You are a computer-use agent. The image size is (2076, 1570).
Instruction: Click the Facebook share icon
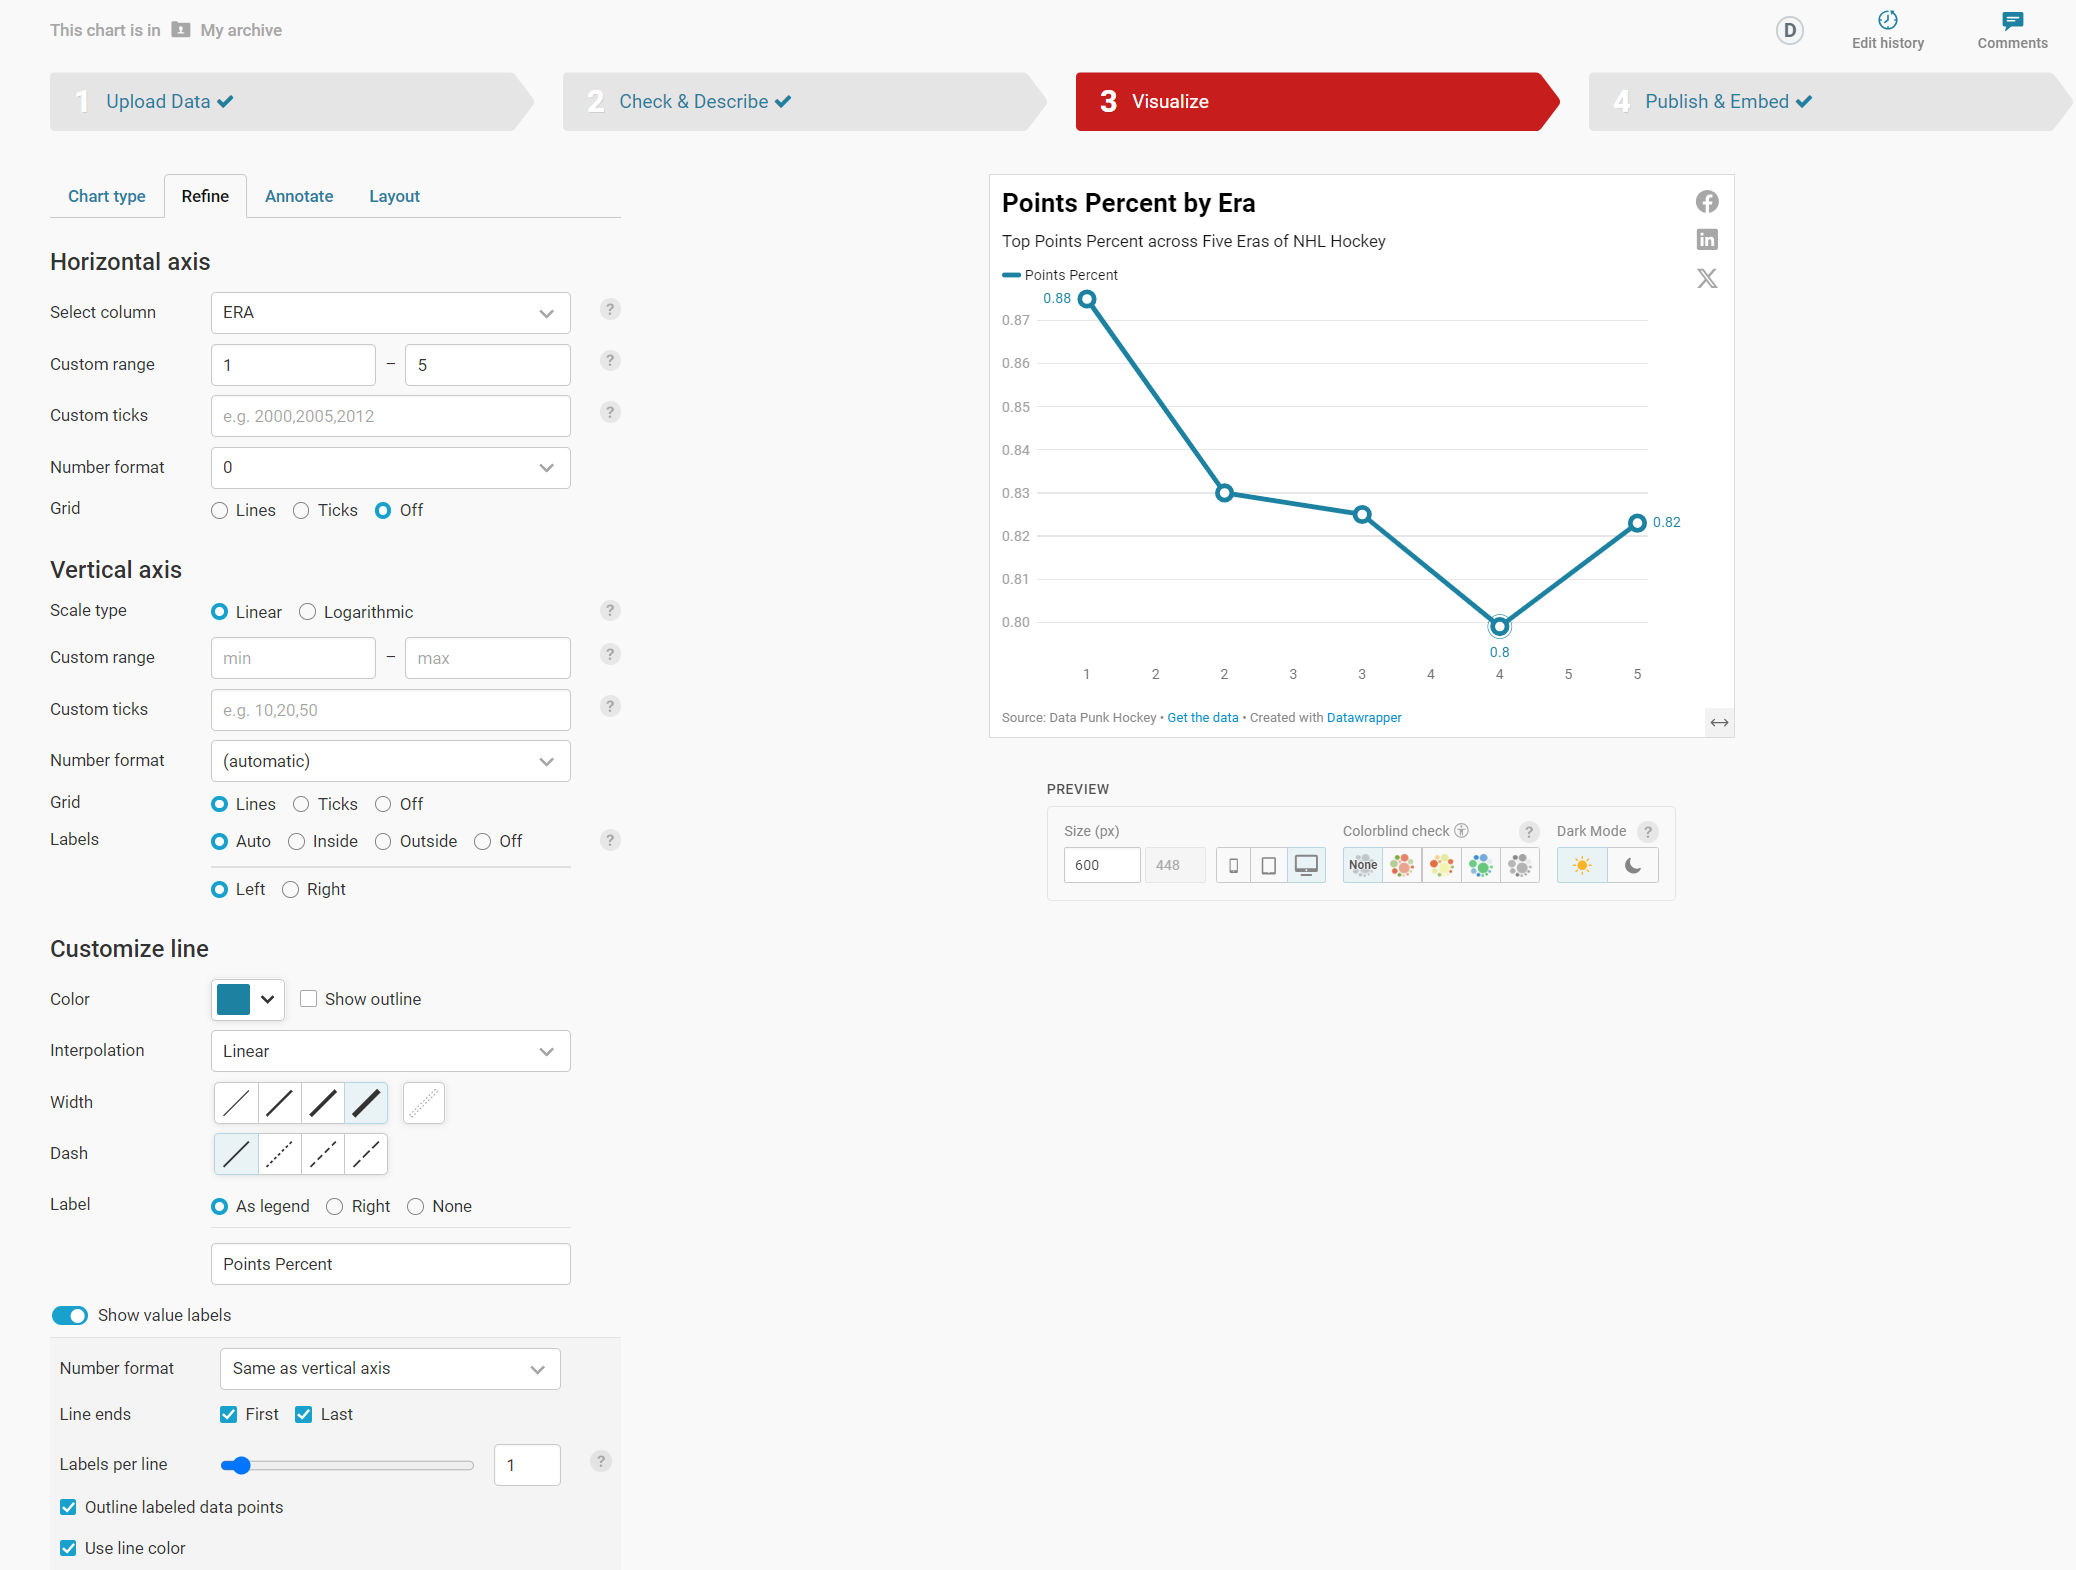pyautogui.click(x=1707, y=202)
